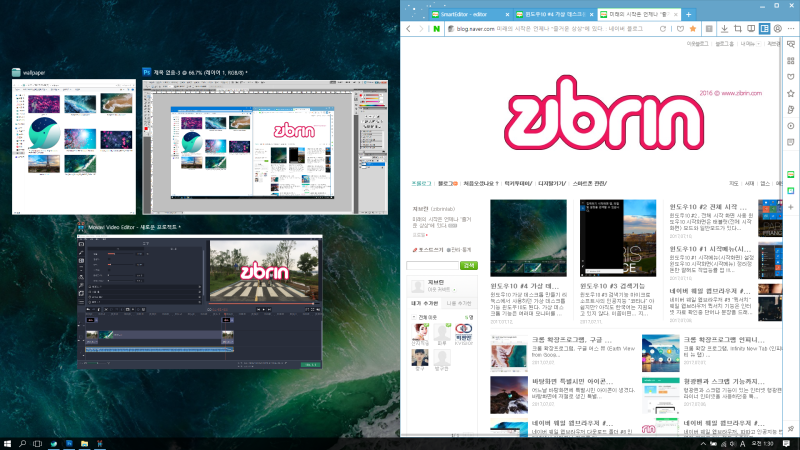The width and height of the screenshot is (800, 450).
Task: Open a new browser tab with plus
Action: (688, 15)
